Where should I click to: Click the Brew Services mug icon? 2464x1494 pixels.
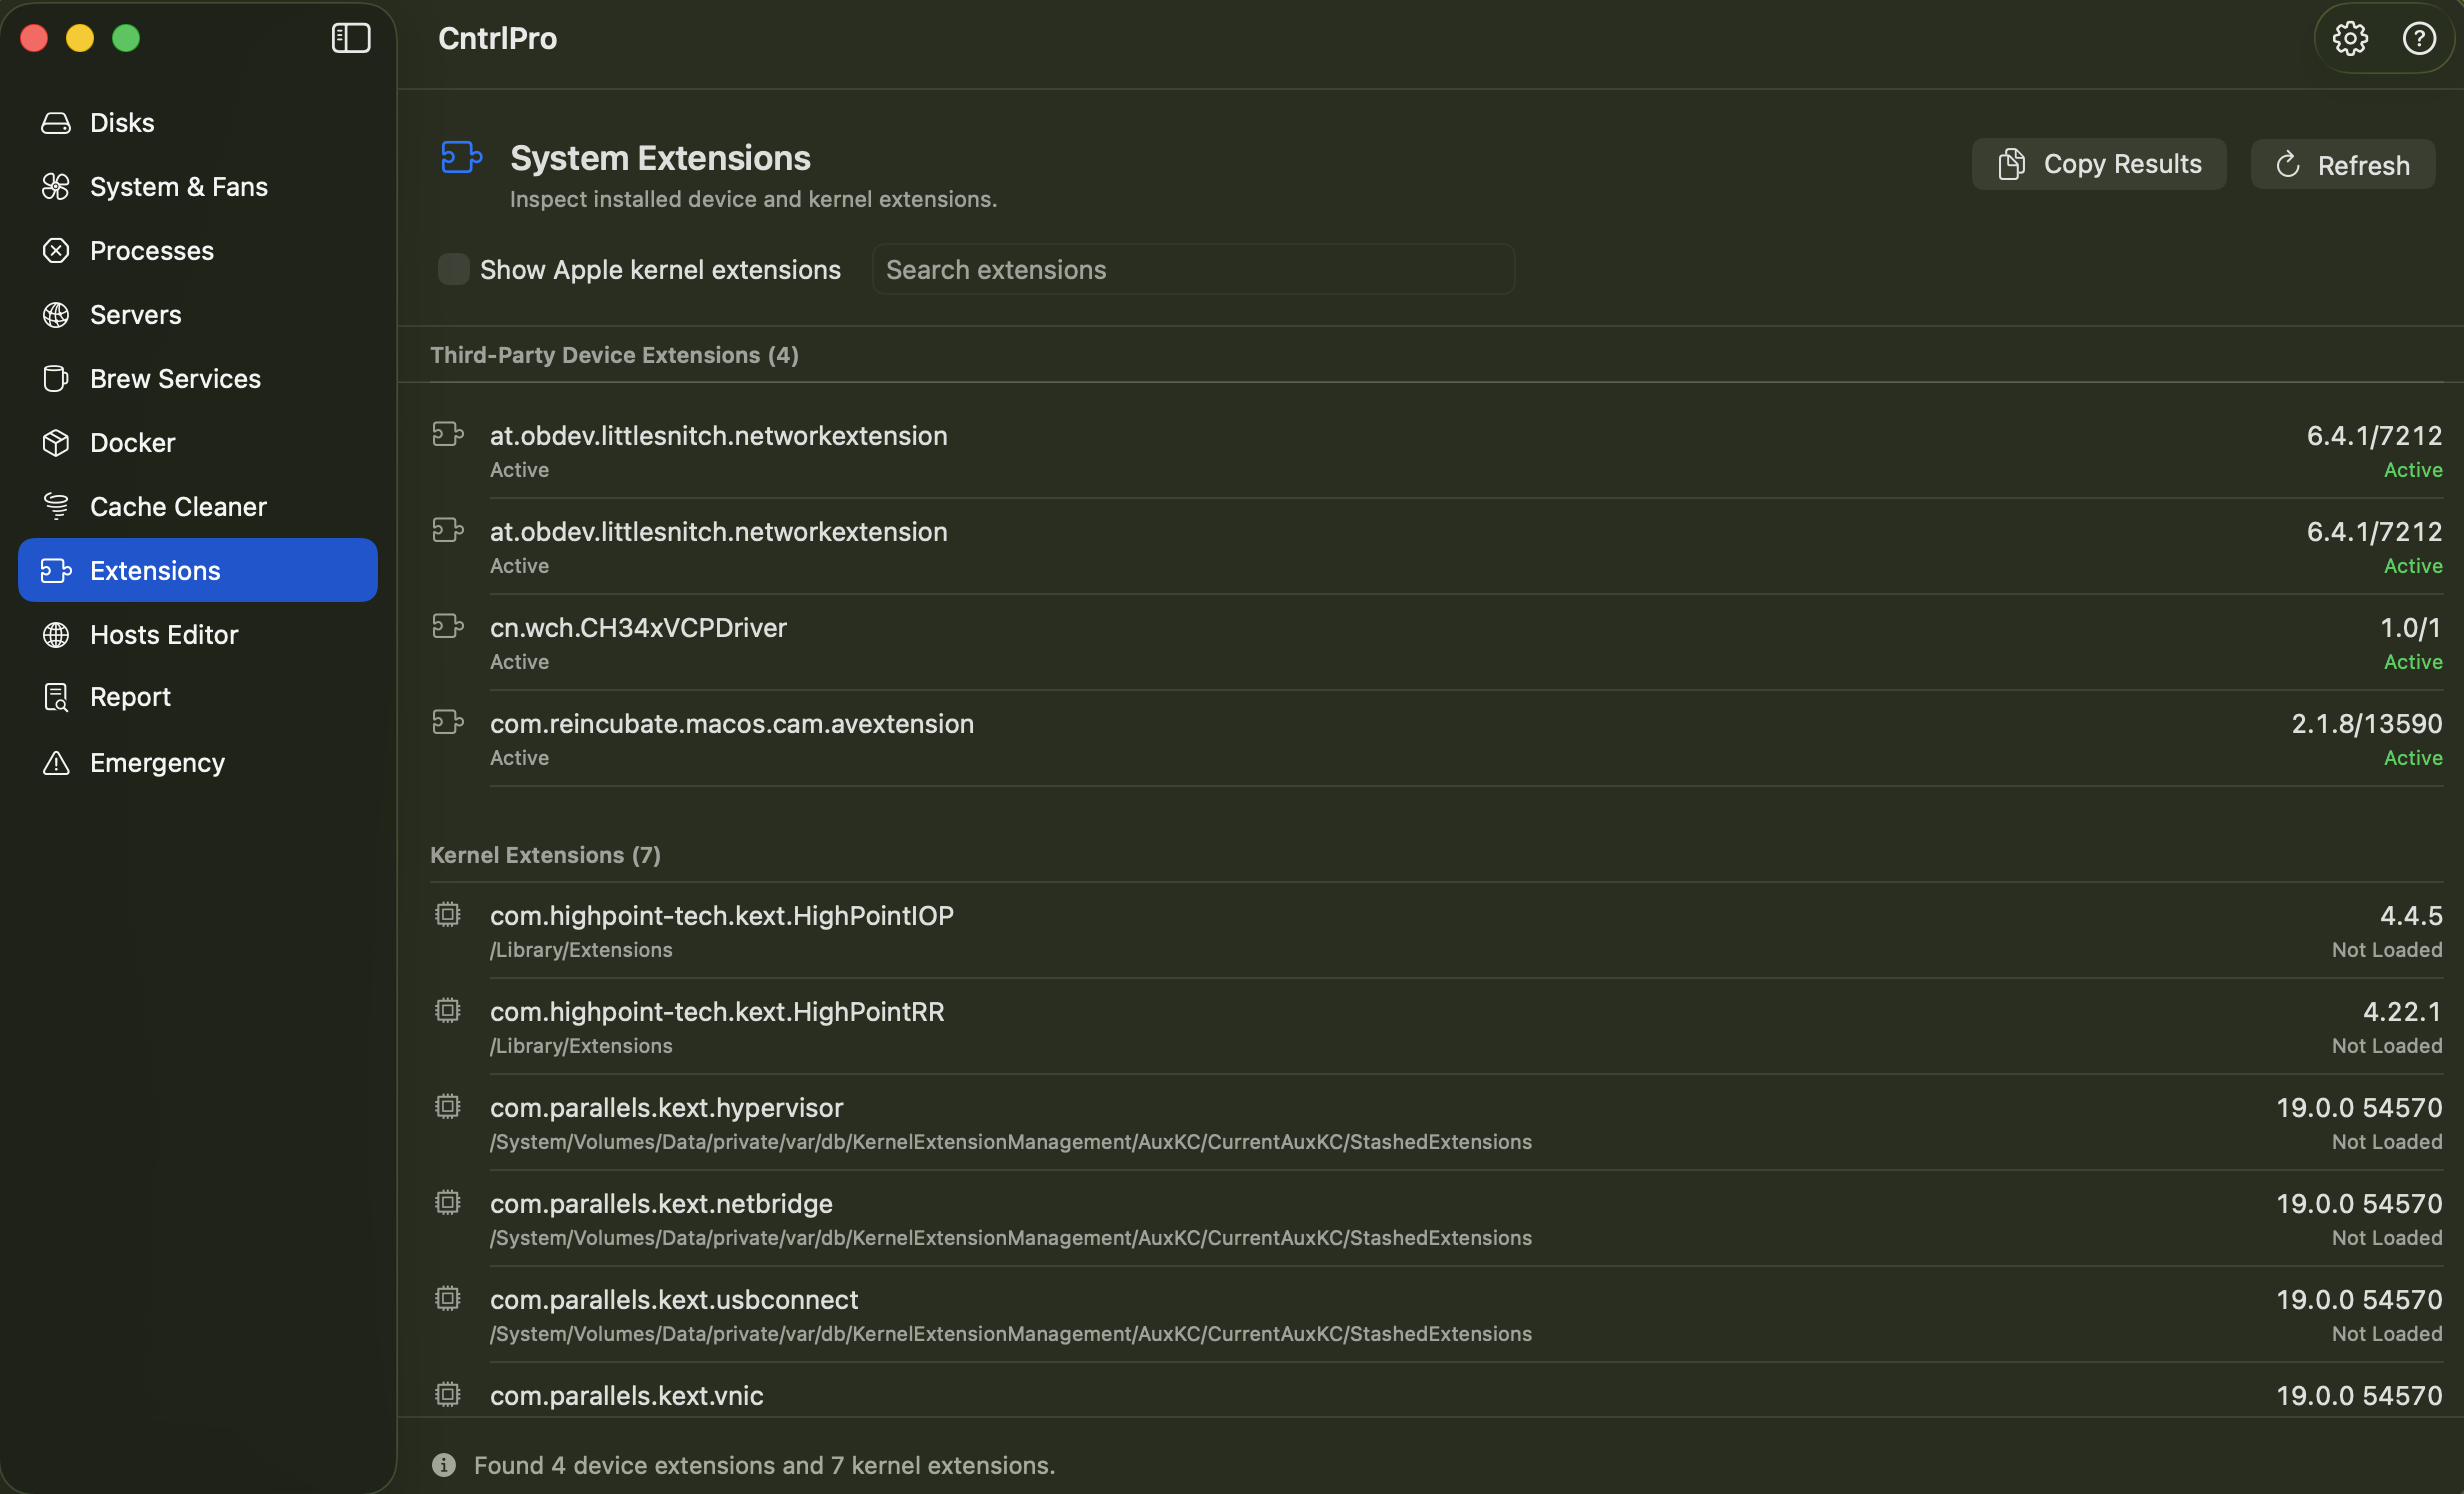tap(56, 379)
